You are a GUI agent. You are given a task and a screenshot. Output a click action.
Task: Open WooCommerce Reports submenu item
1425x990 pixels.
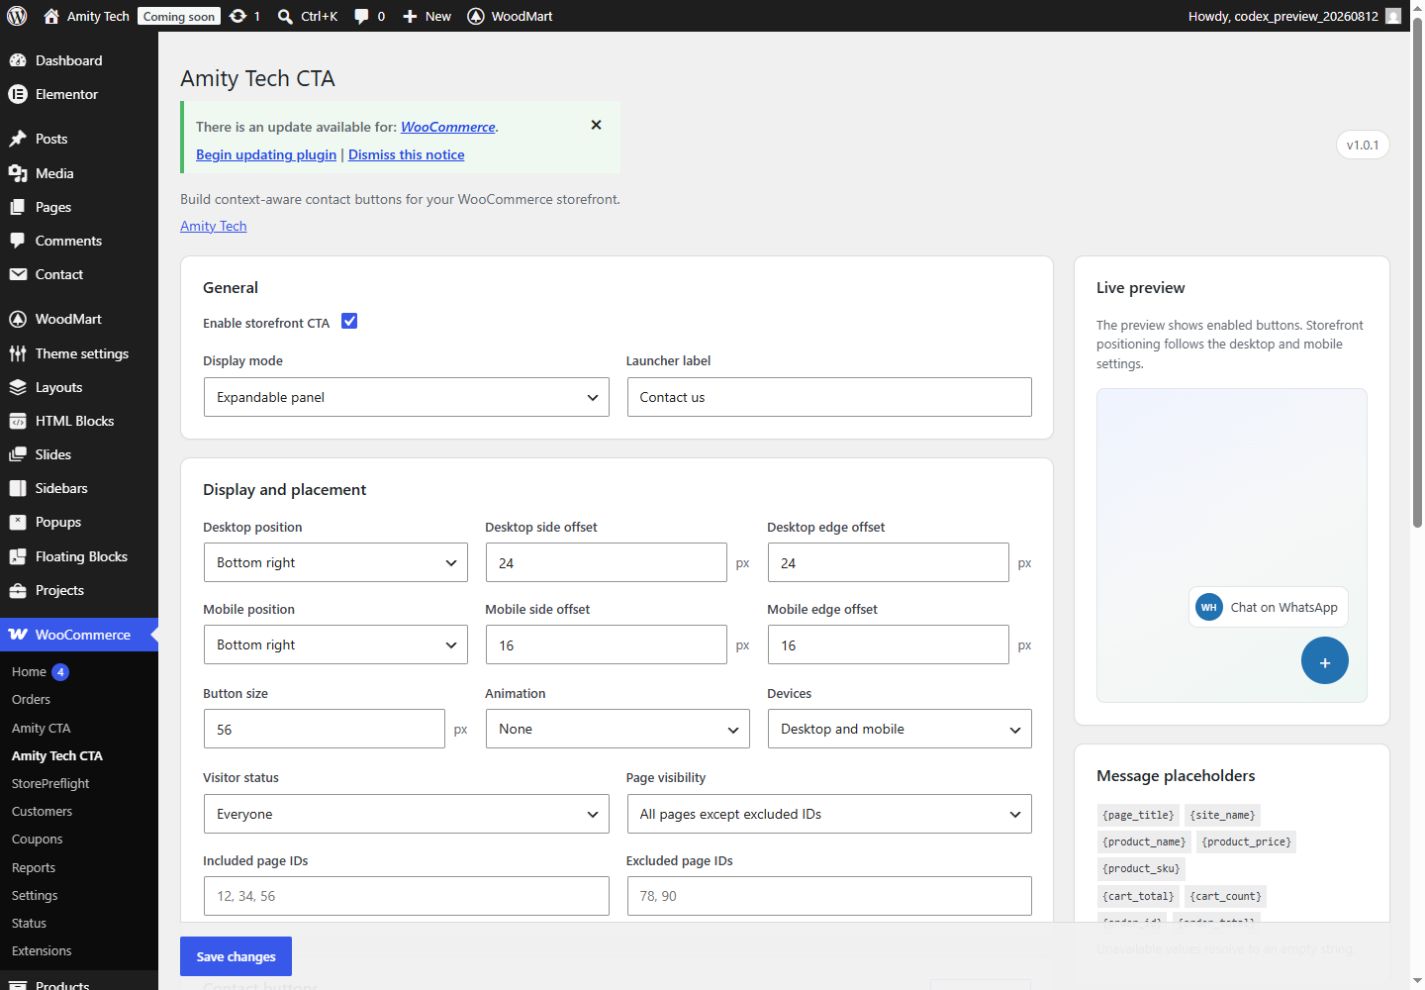[x=33, y=868]
